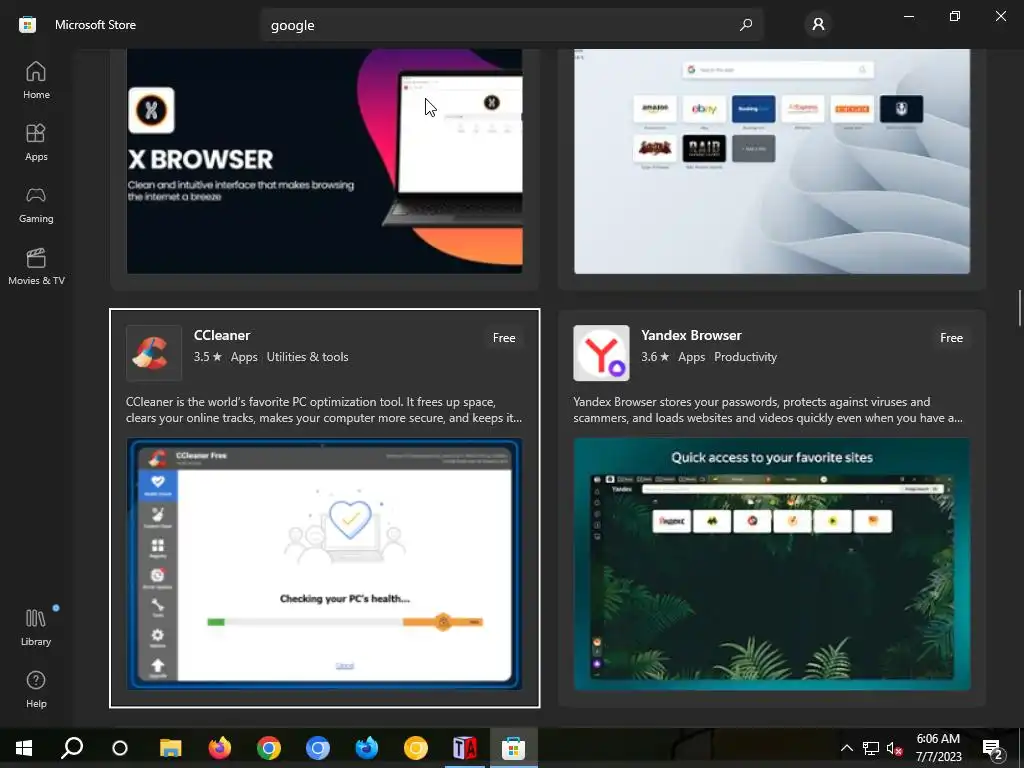Click the Free button on Yandex Browser card
The image size is (1024, 768).
tap(951, 338)
